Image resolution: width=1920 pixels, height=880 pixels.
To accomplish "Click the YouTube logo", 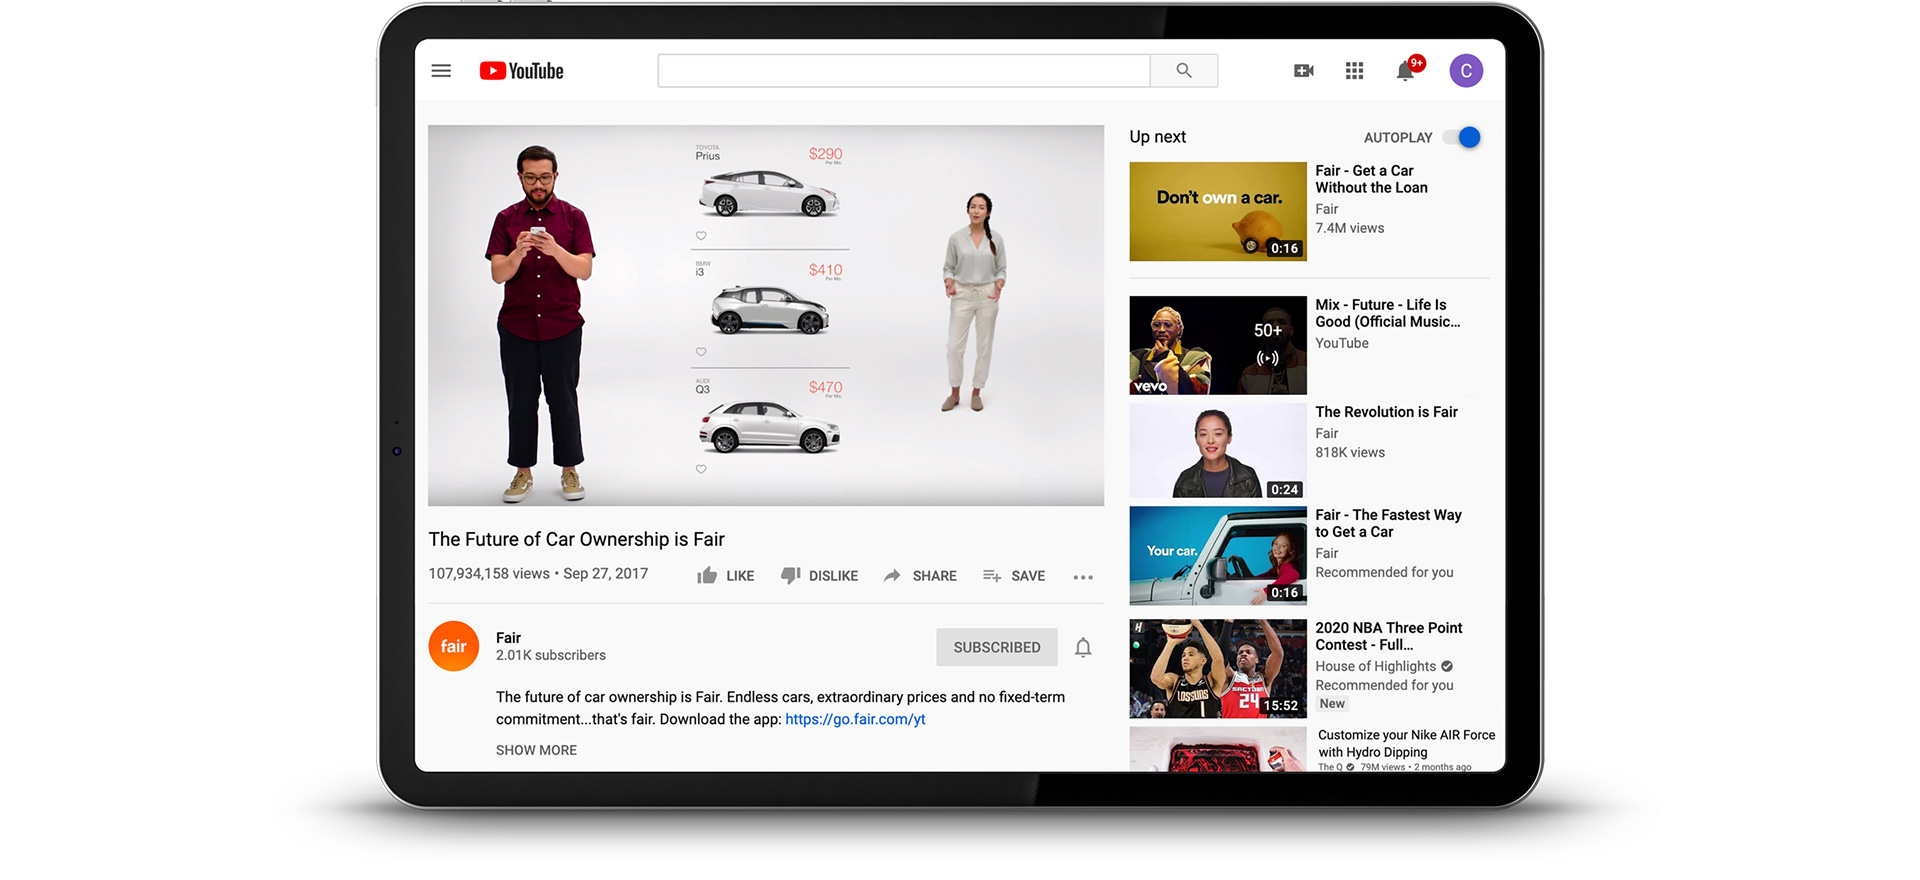I will coord(521,71).
